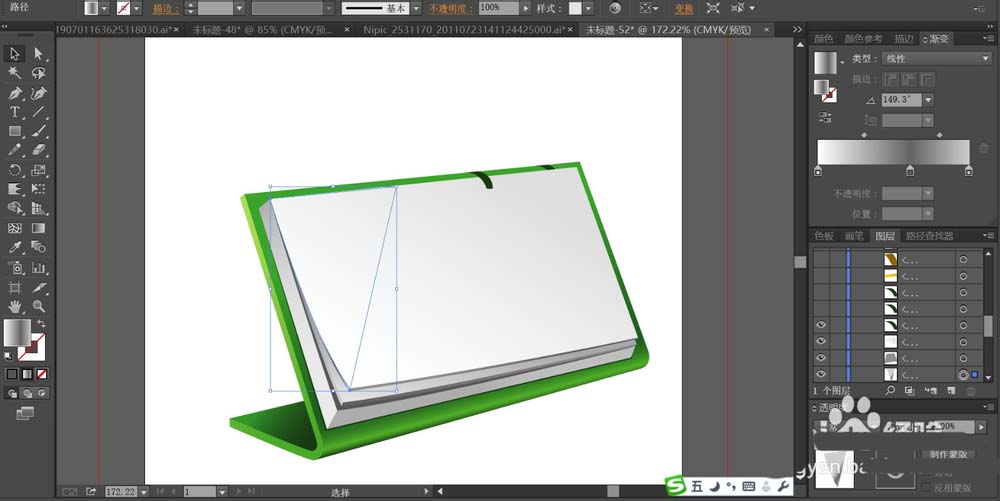This screenshot has height=501, width=1000.
Task: Switch to document tab 未标题-48*
Action: (262, 29)
